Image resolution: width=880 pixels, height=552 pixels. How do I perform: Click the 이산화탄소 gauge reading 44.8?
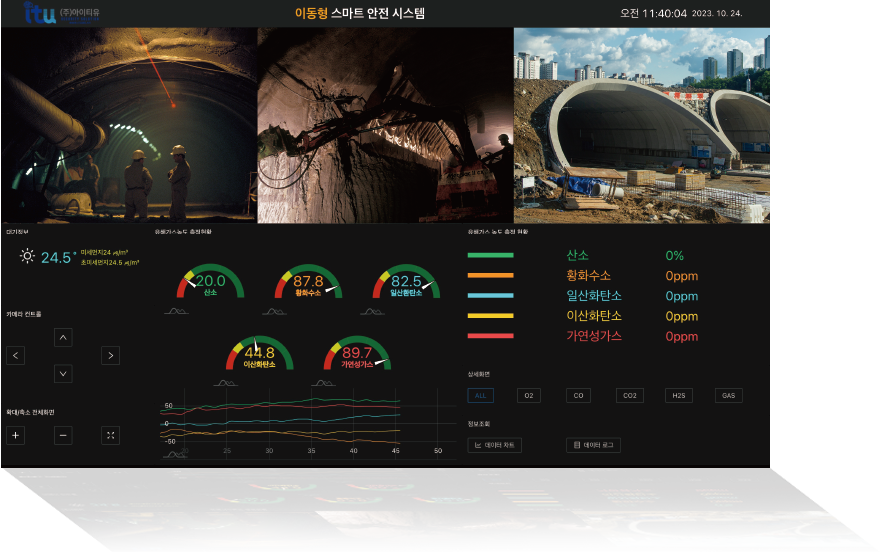(259, 352)
